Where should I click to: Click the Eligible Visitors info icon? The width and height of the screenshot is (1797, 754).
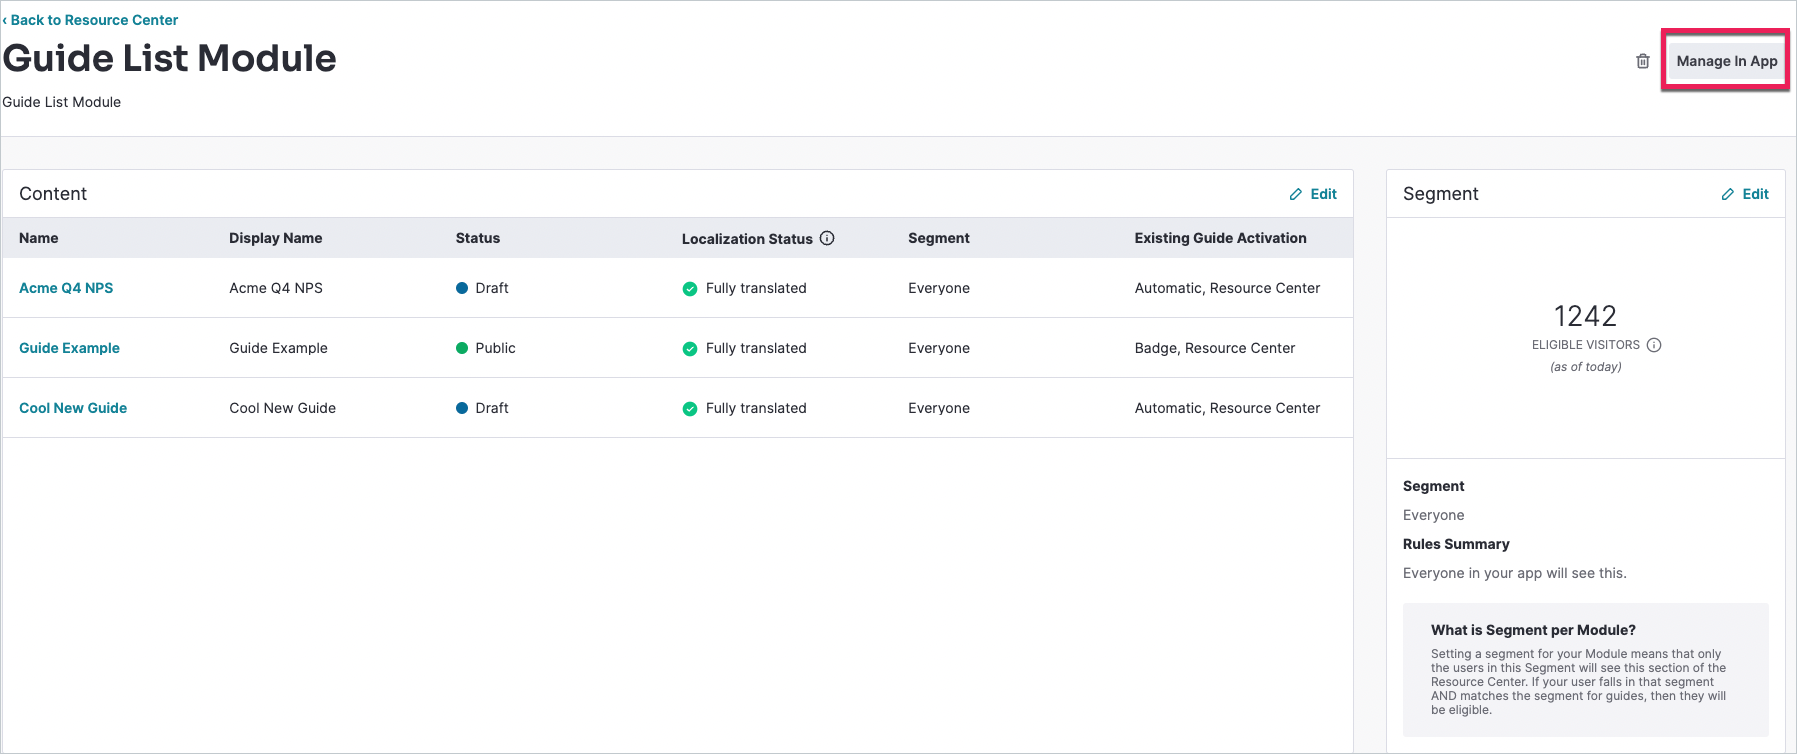pyautogui.click(x=1654, y=345)
